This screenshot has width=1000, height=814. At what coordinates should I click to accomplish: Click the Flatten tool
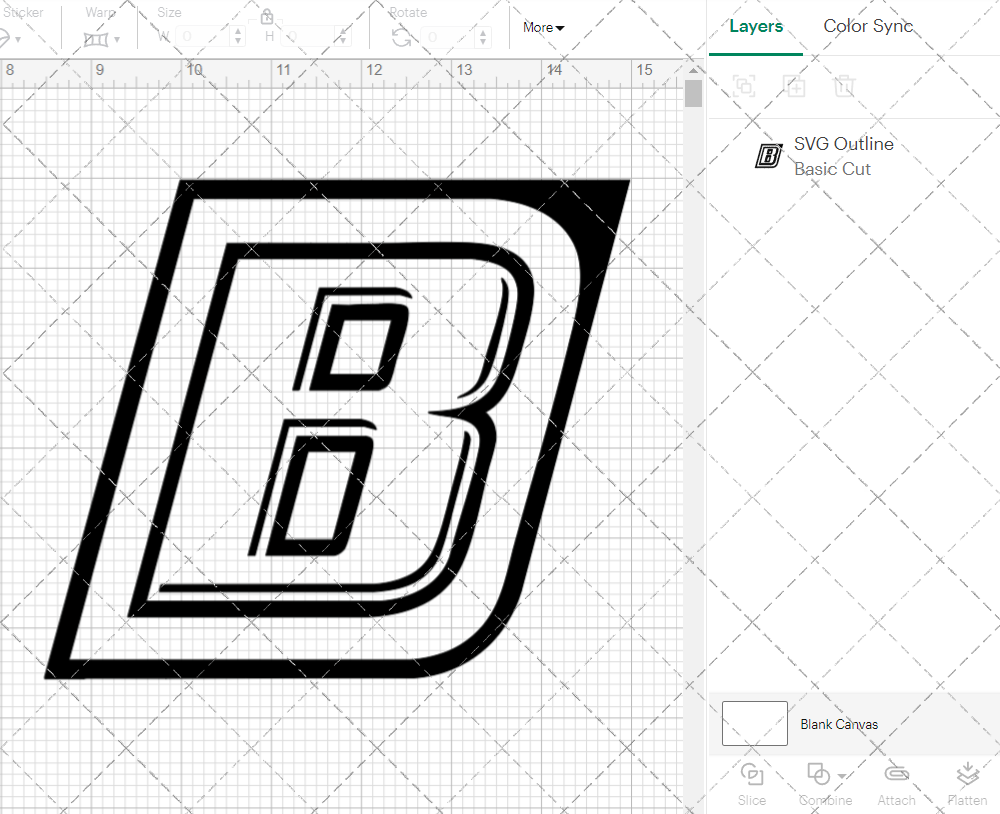(x=967, y=783)
